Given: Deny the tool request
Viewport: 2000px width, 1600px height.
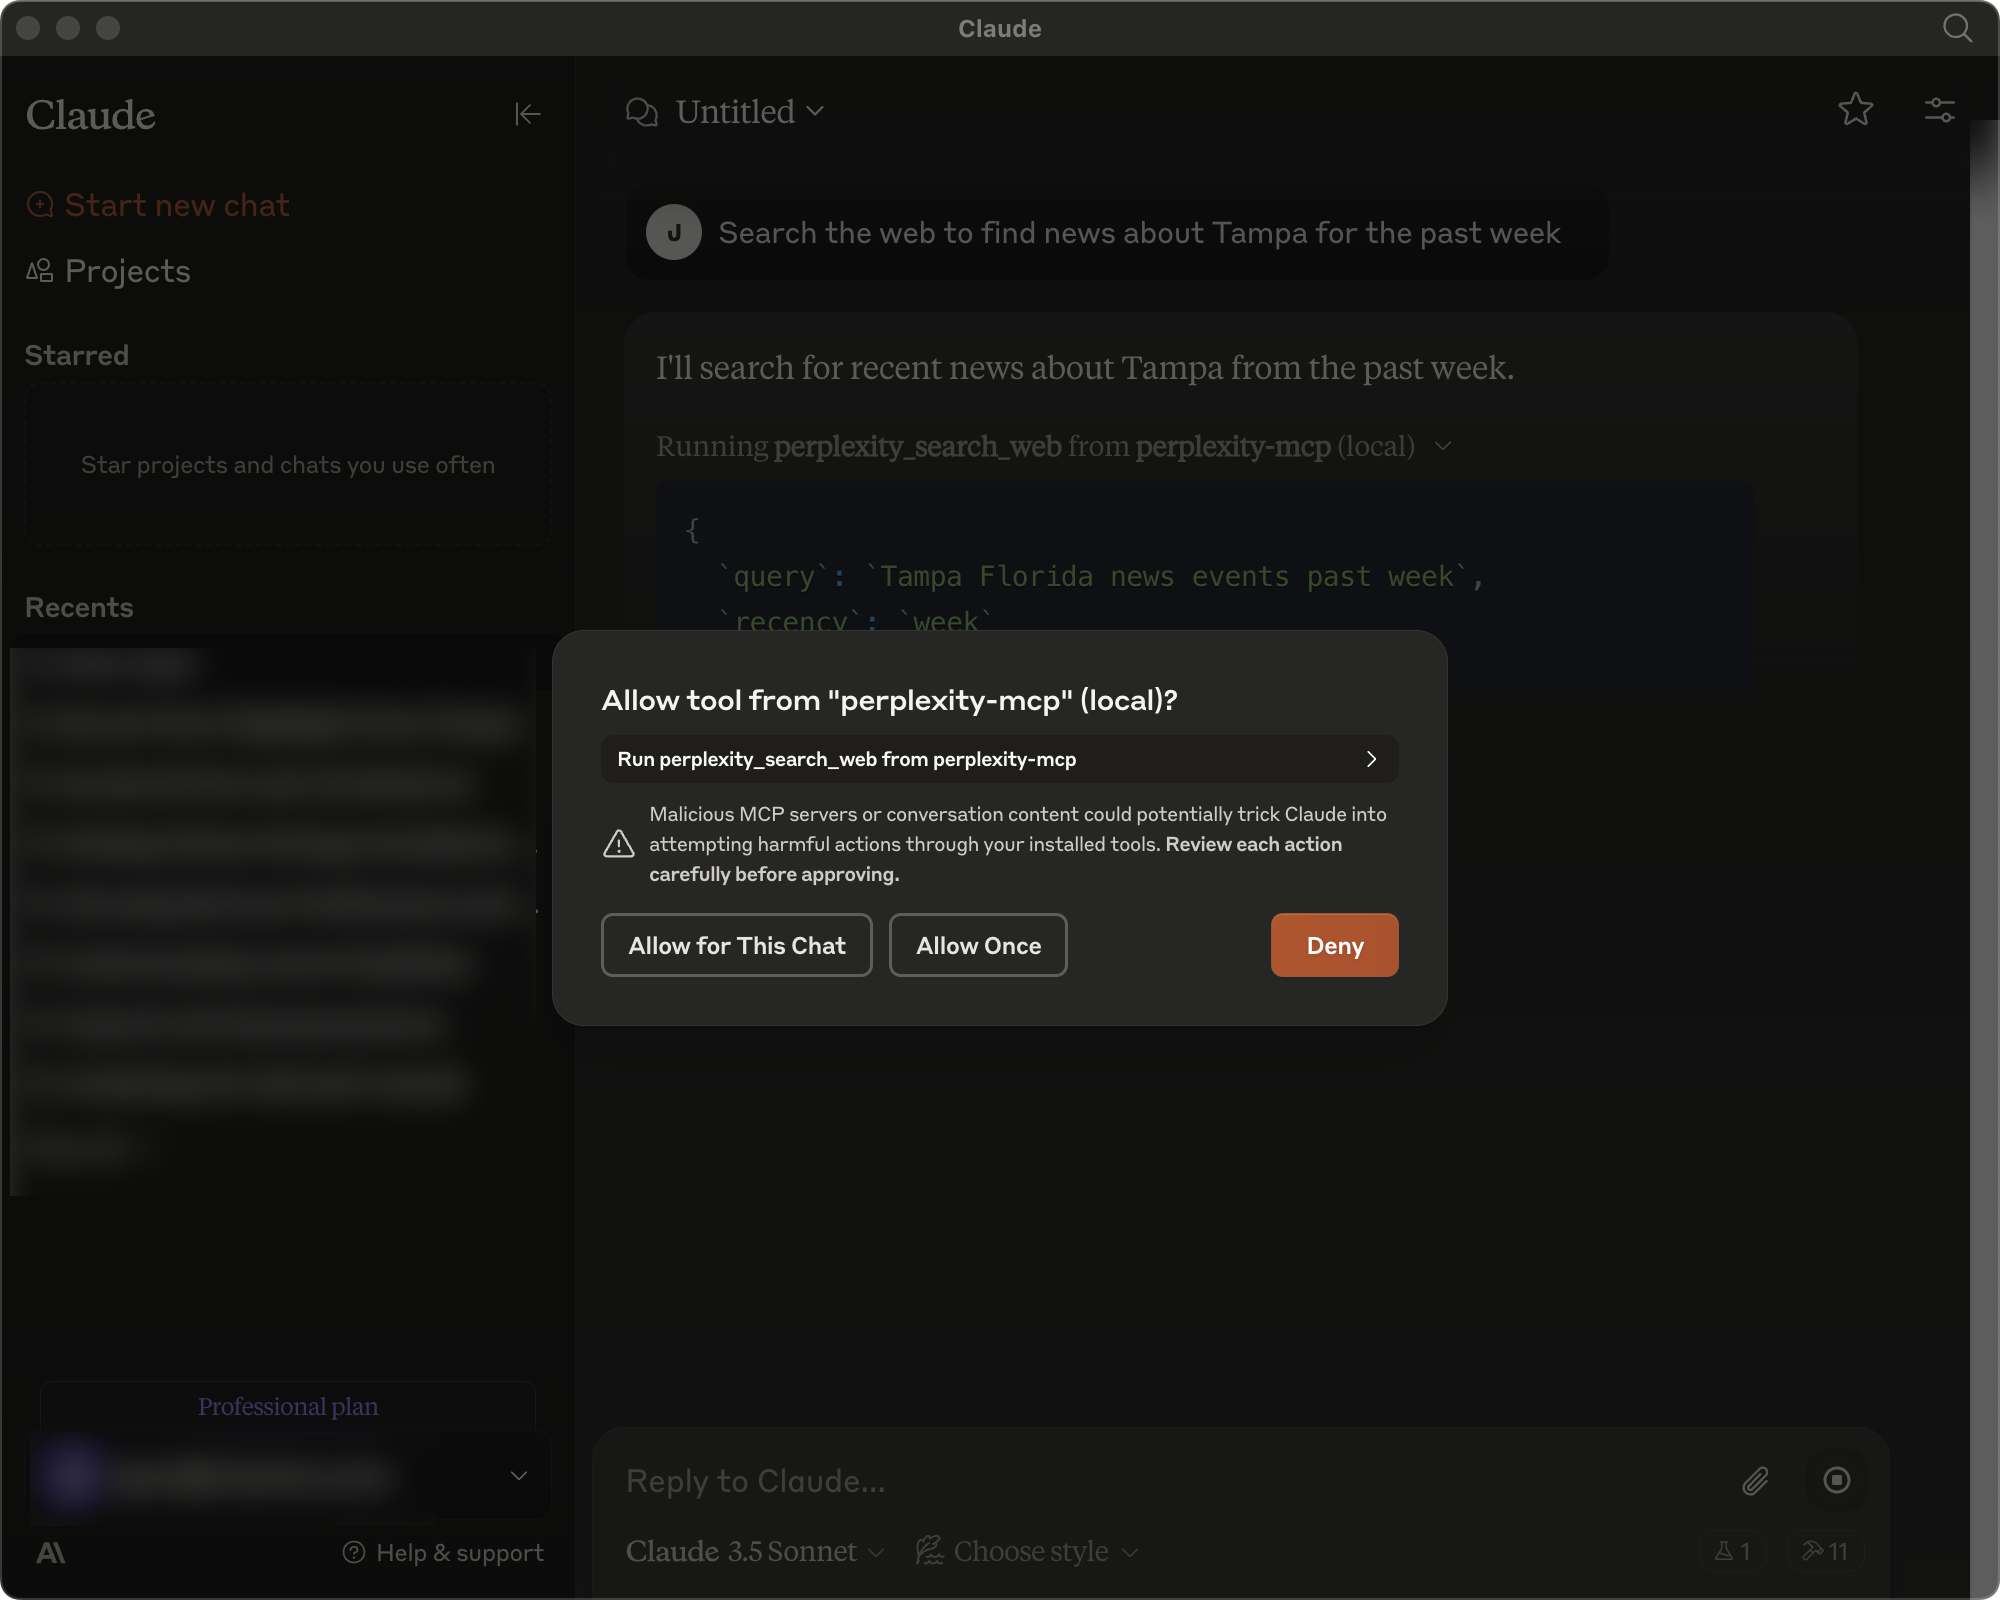Looking at the screenshot, I should pos(1335,945).
